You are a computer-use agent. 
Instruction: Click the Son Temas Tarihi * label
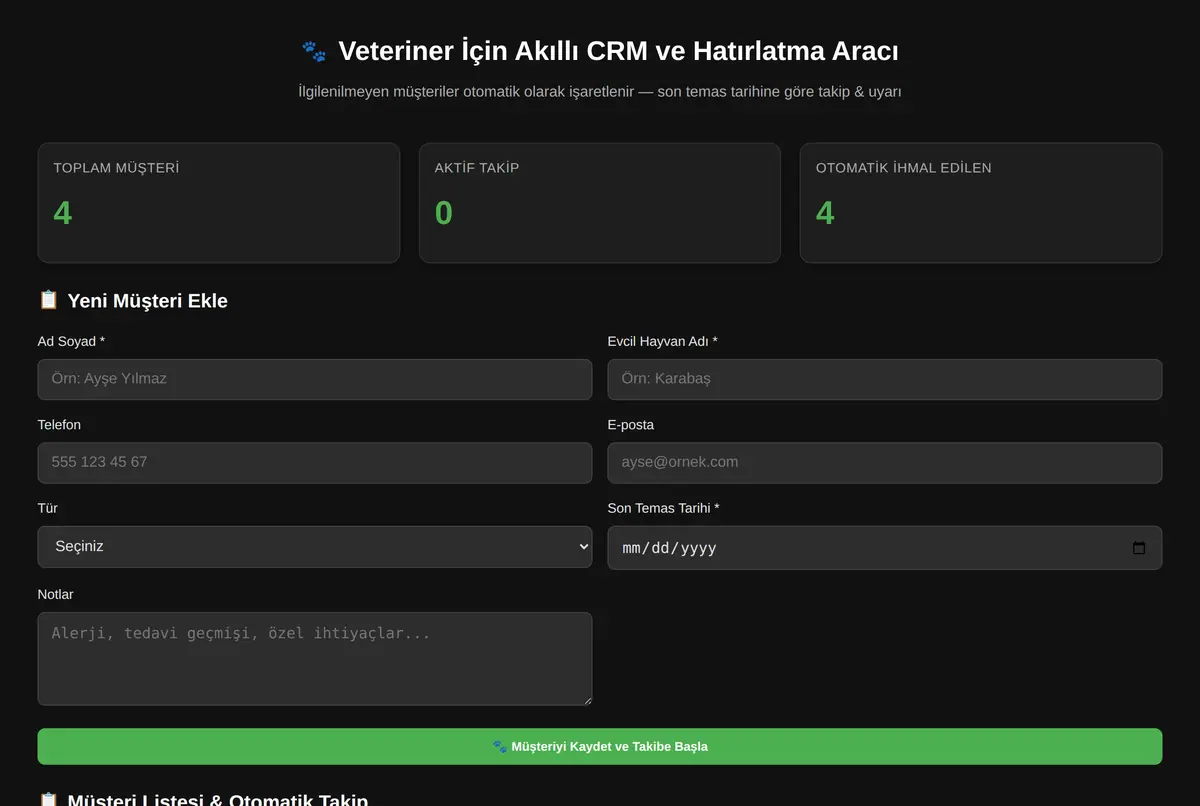[663, 508]
